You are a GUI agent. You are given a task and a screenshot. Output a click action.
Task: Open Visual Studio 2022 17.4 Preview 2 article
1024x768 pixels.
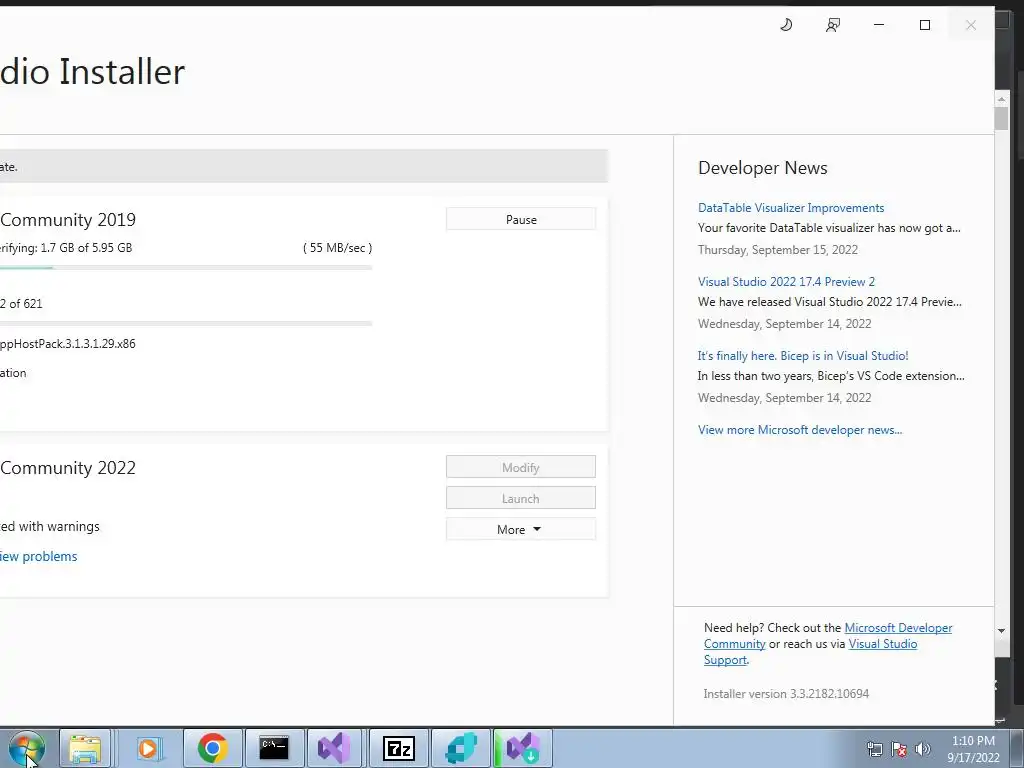(786, 281)
